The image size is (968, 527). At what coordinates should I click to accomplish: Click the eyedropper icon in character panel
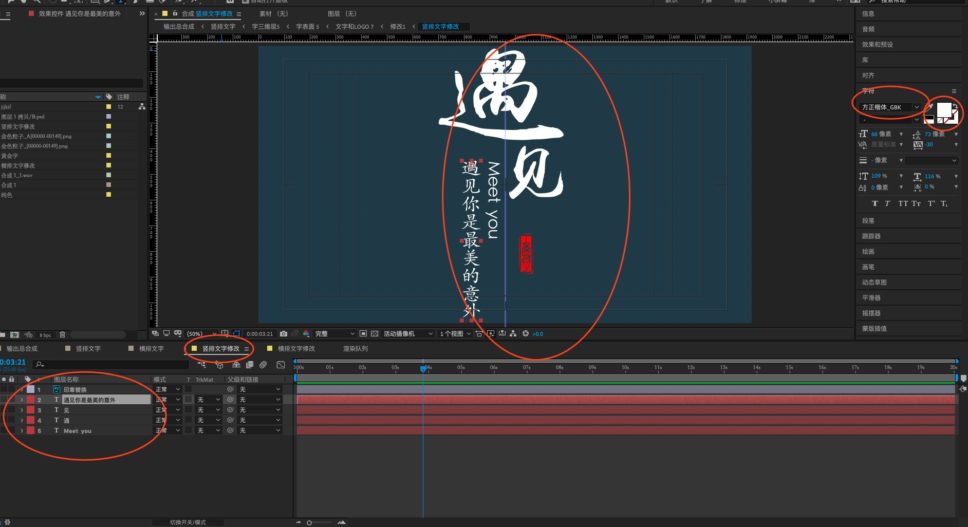tap(930, 105)
